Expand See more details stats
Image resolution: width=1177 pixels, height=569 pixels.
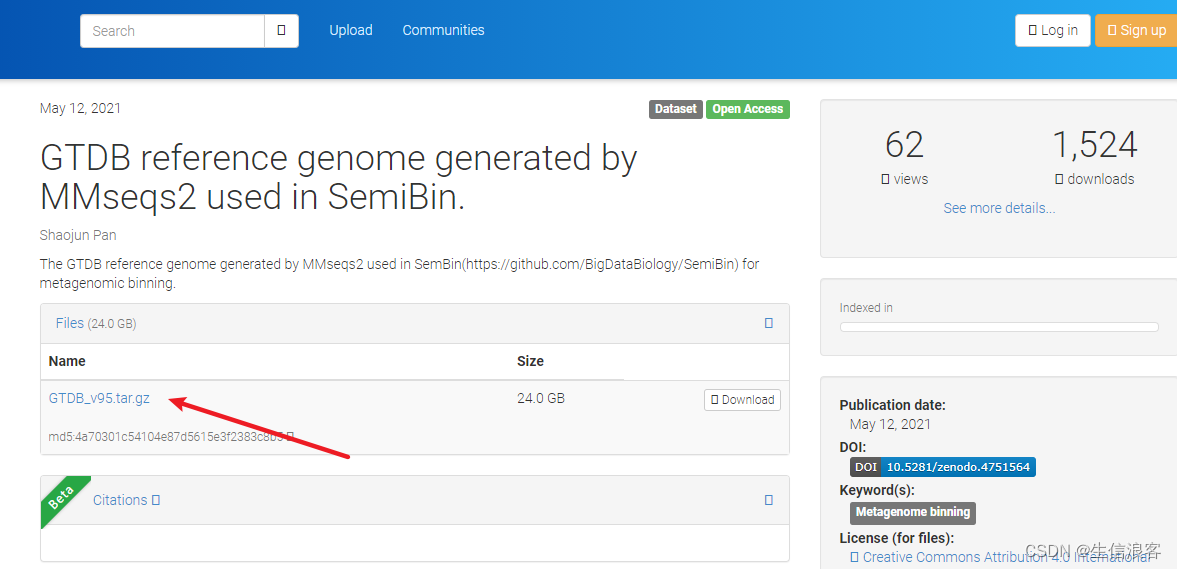(x=999, y=208)
